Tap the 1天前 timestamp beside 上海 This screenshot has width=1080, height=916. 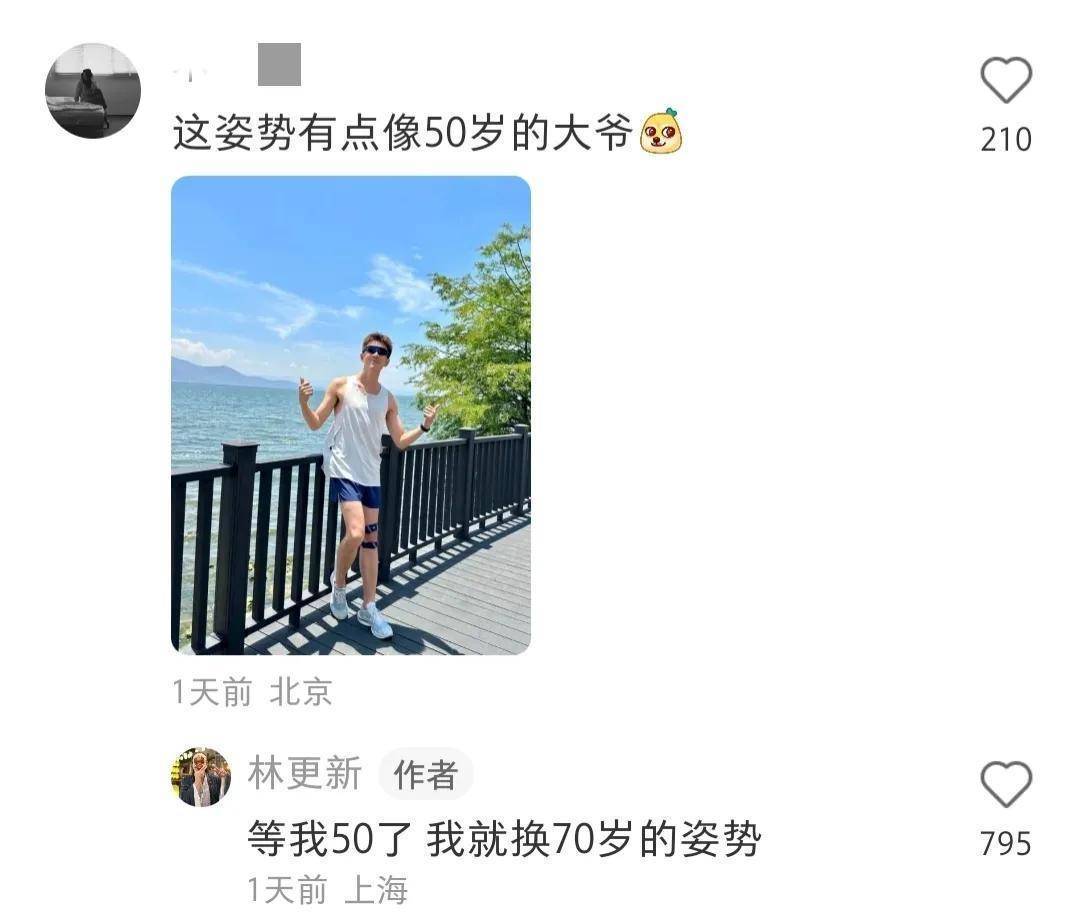[x=287, y=890]
